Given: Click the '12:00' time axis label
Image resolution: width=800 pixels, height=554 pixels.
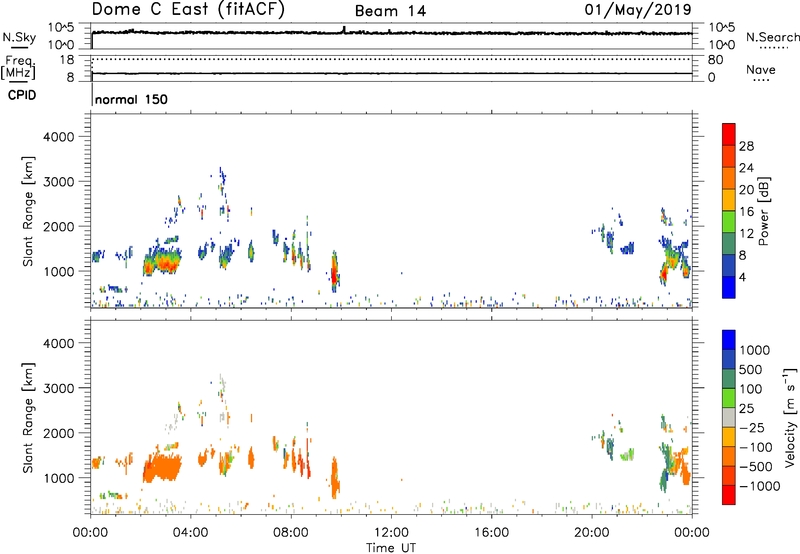Looking at the screenshot, I should click(x=391, y=533).
